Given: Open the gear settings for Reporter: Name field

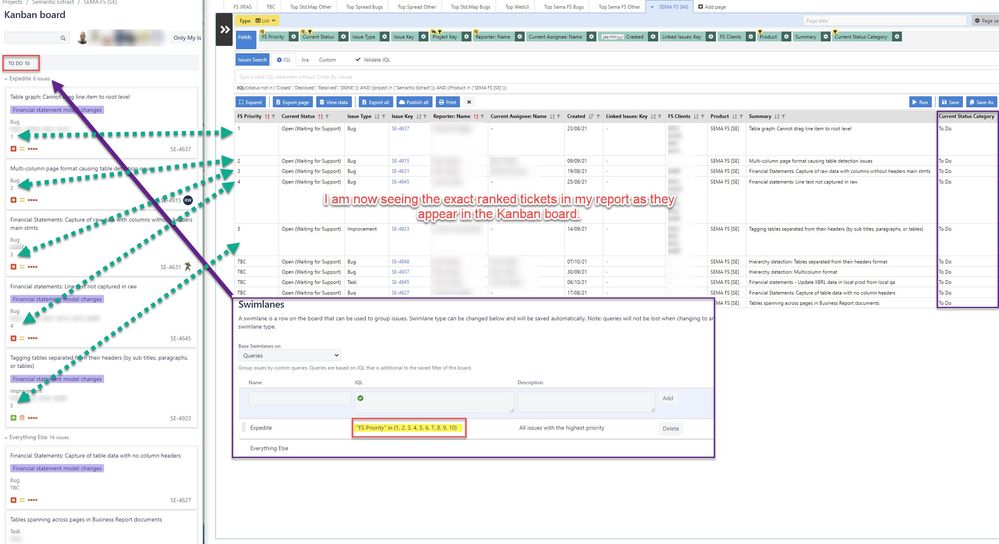Looking at the screenshot, I should coord(520,37).
